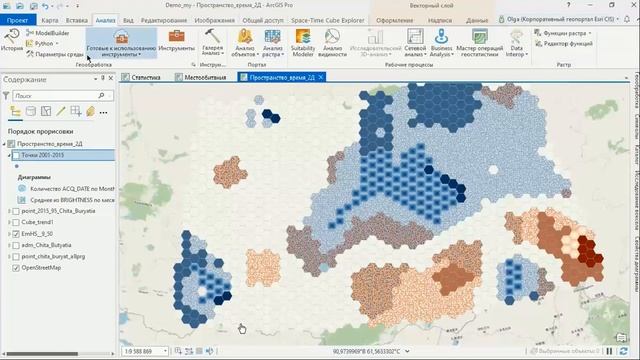Open Olga sign-in account dropdown

[x=558, y=19]
